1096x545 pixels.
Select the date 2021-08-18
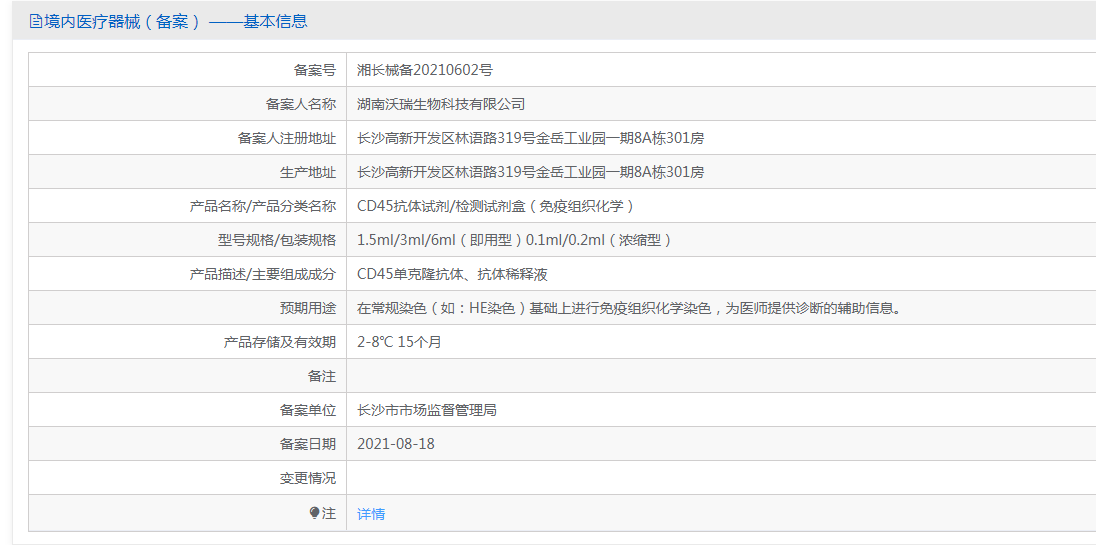(396, 444)
